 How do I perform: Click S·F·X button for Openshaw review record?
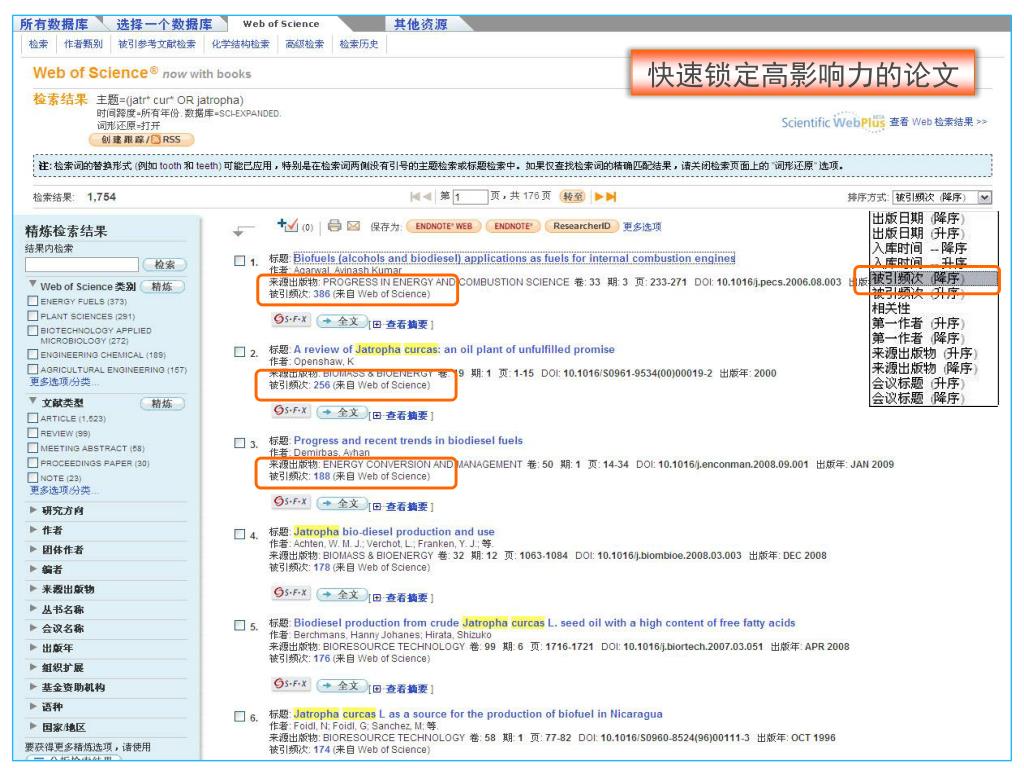[291, 411]
